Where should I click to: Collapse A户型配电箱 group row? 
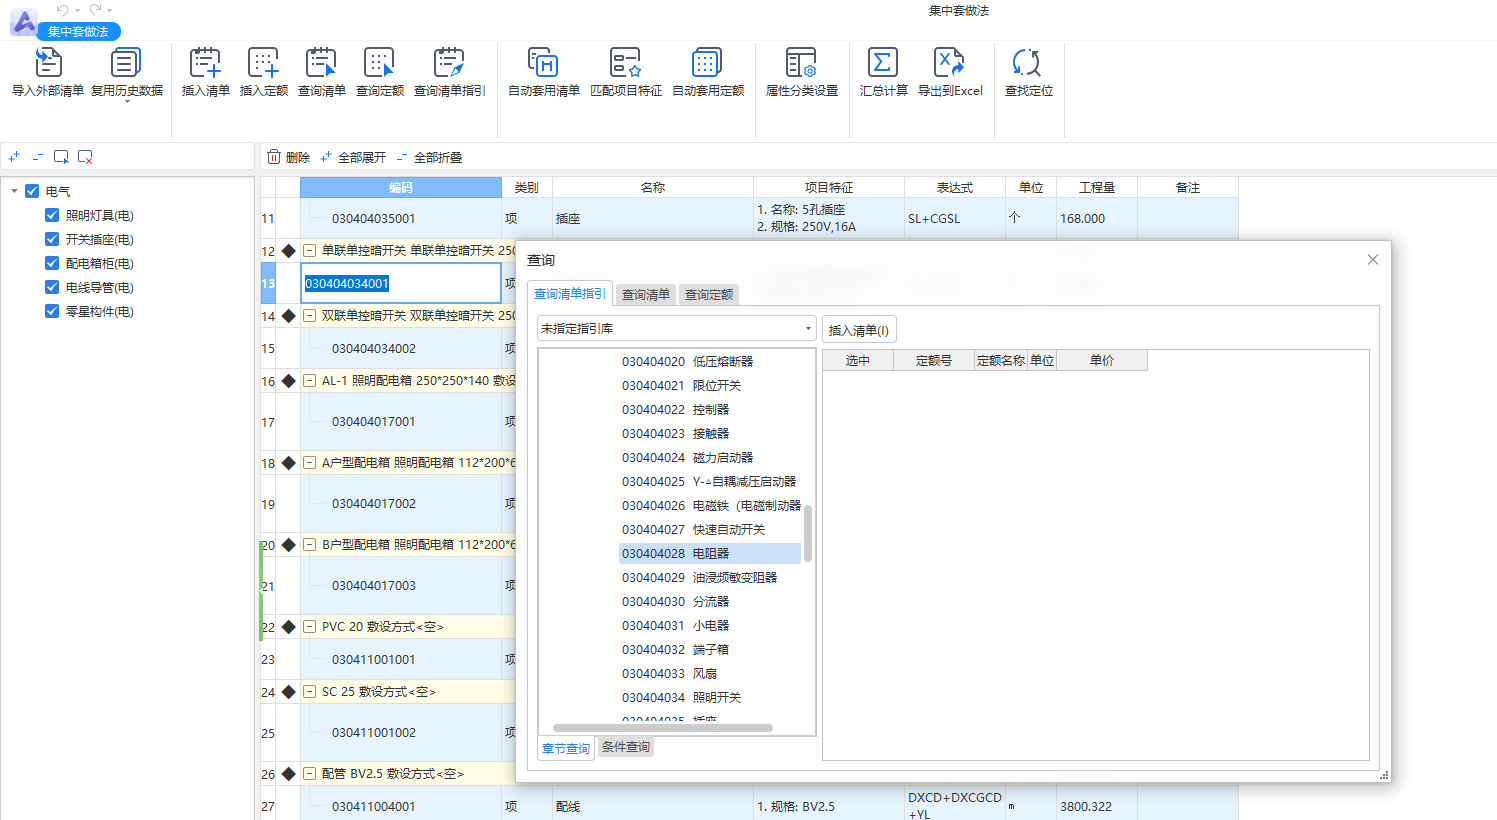310,463
